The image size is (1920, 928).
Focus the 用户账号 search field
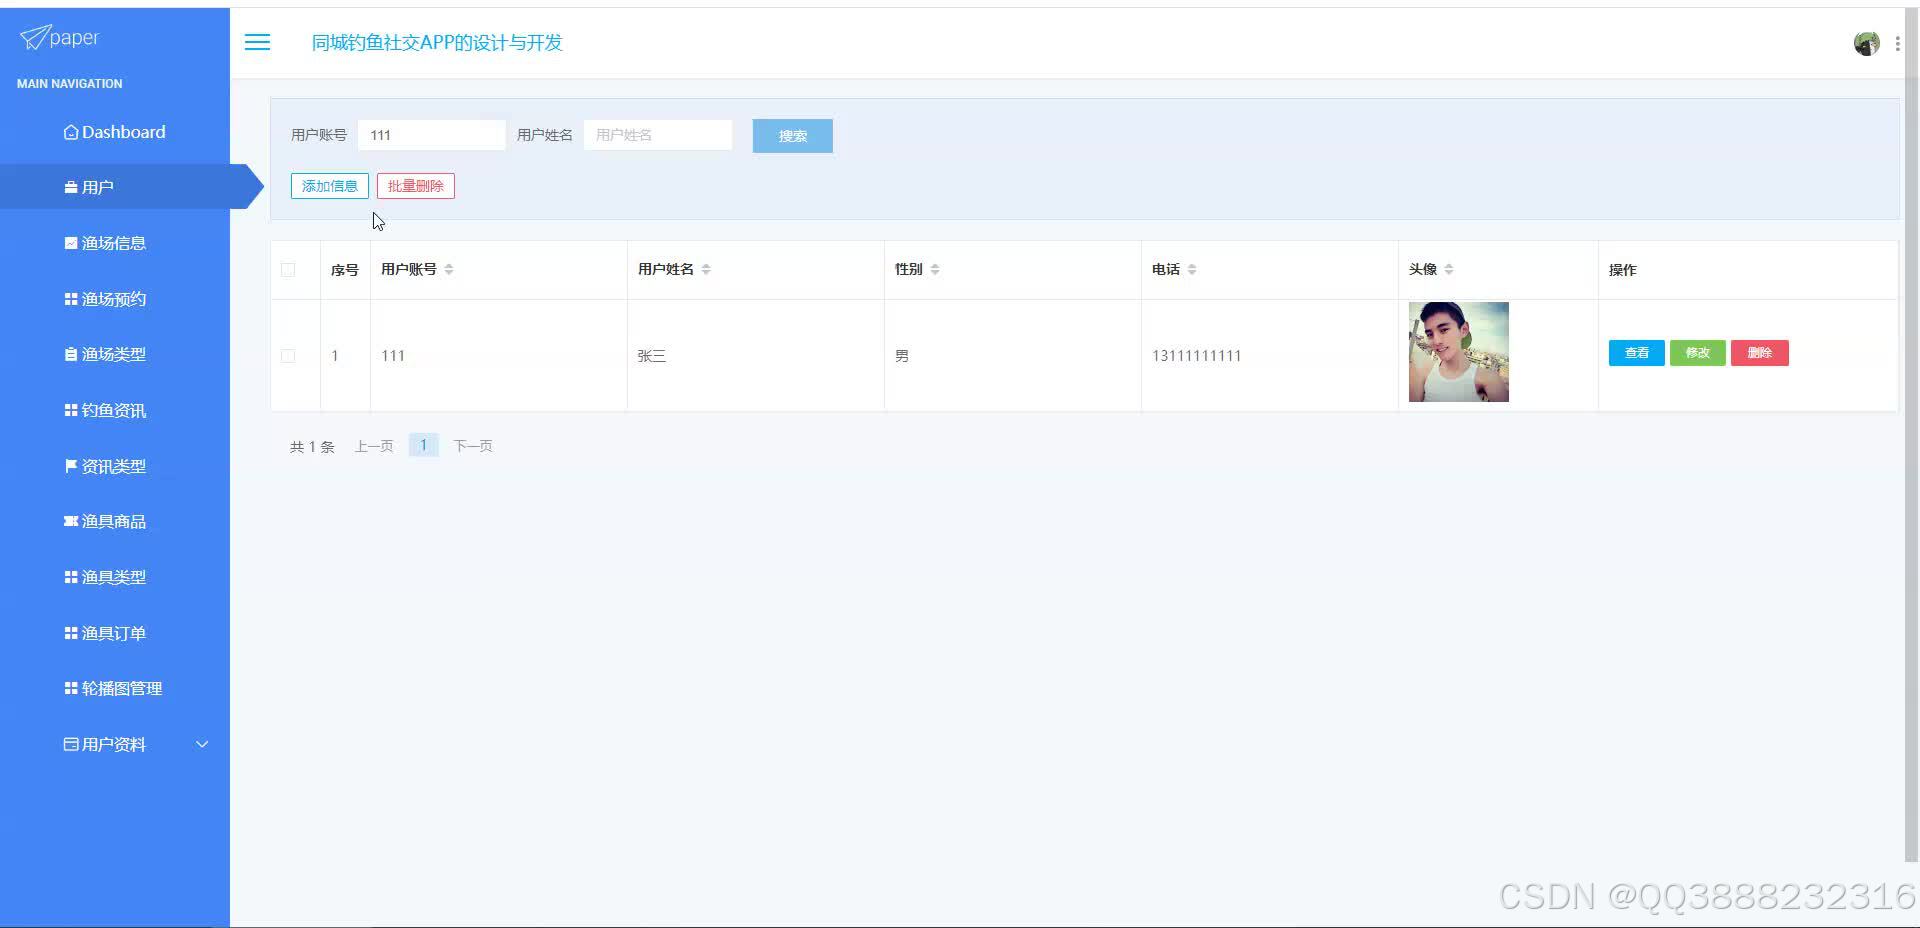(x=432, y=135)
